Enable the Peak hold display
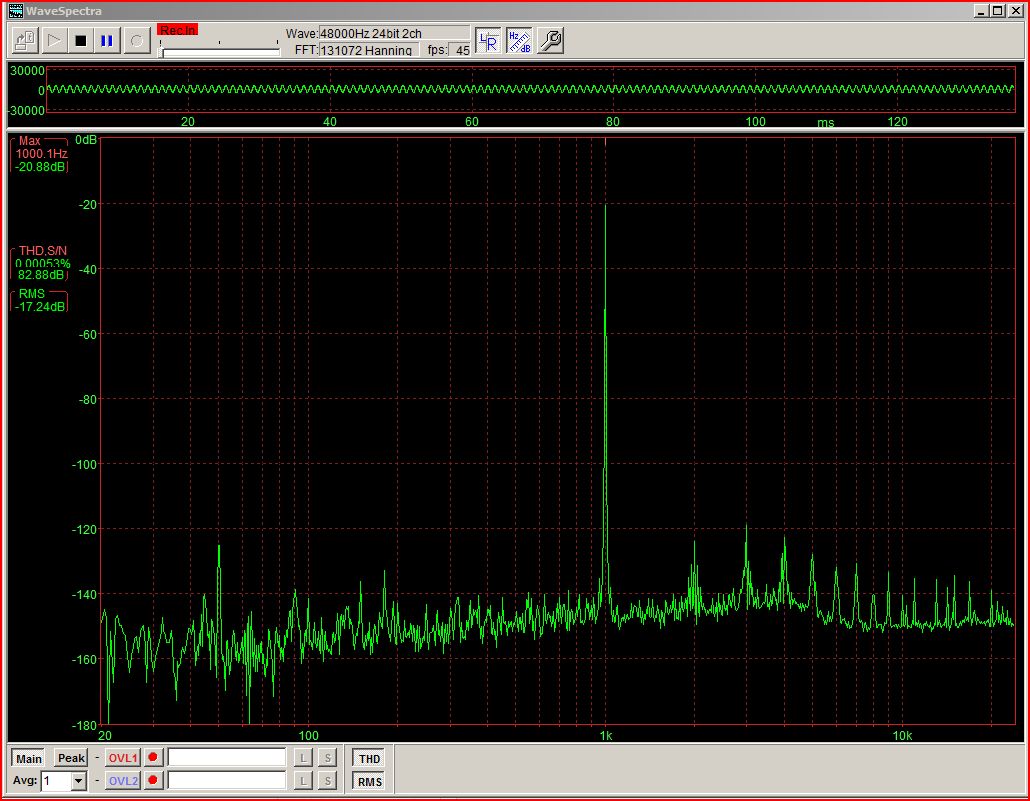1030x801 pixels. 71,758
